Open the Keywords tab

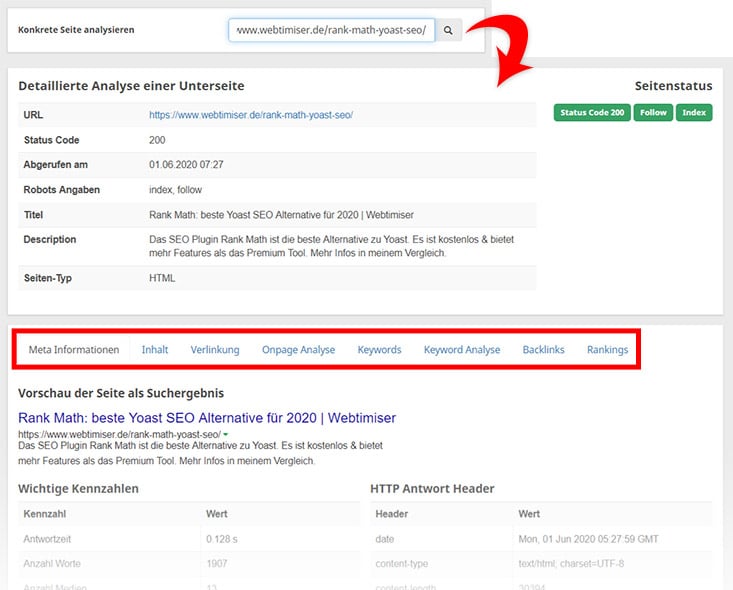(379, 350)
